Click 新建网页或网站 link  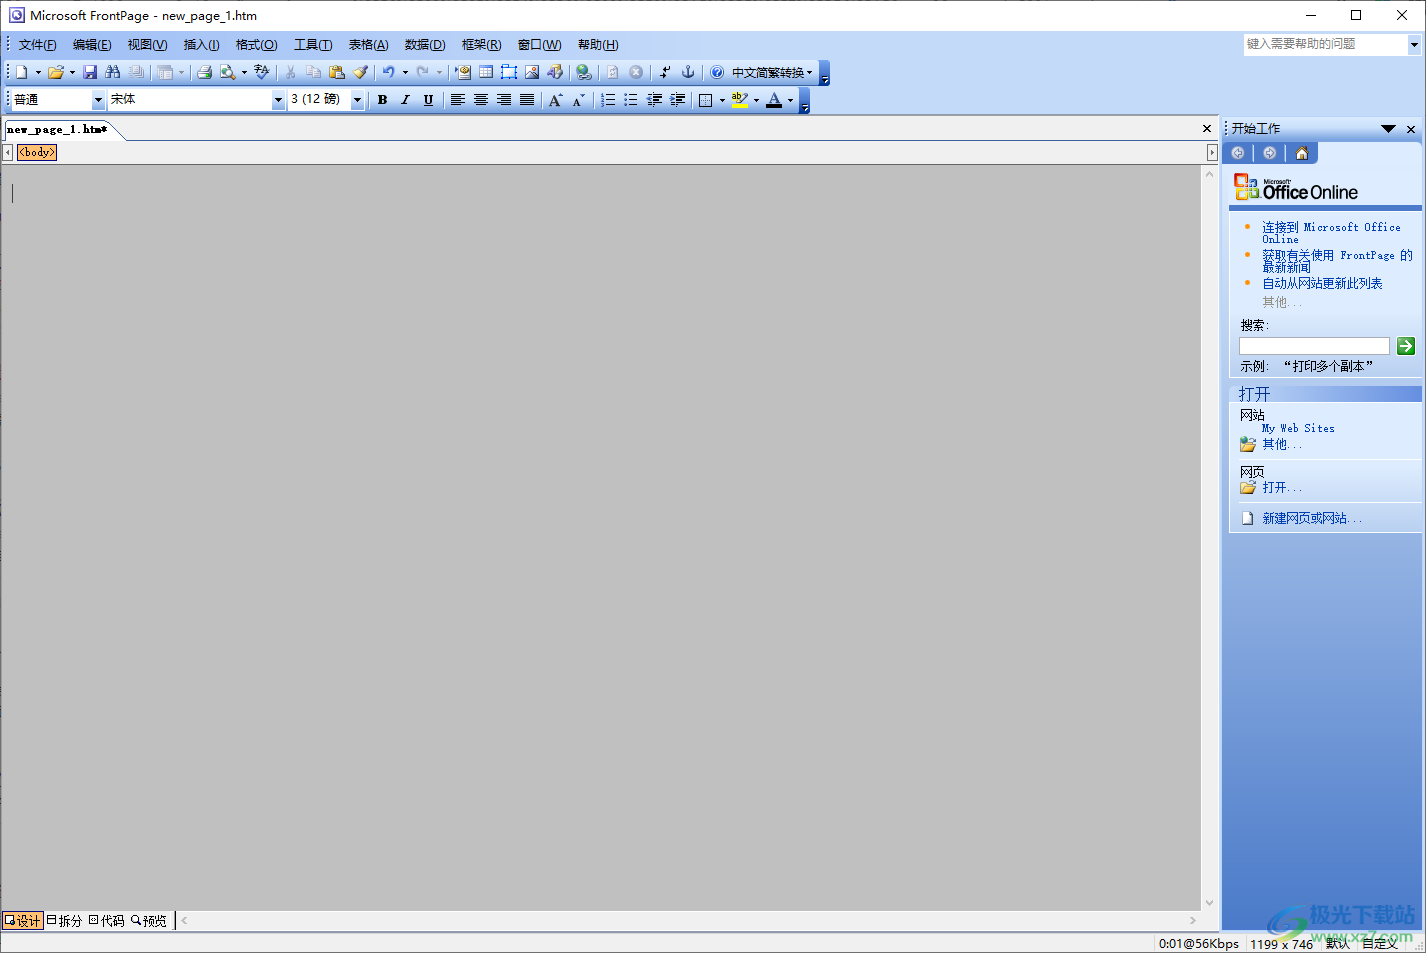pyautogui.click(x=1311, y=518)
